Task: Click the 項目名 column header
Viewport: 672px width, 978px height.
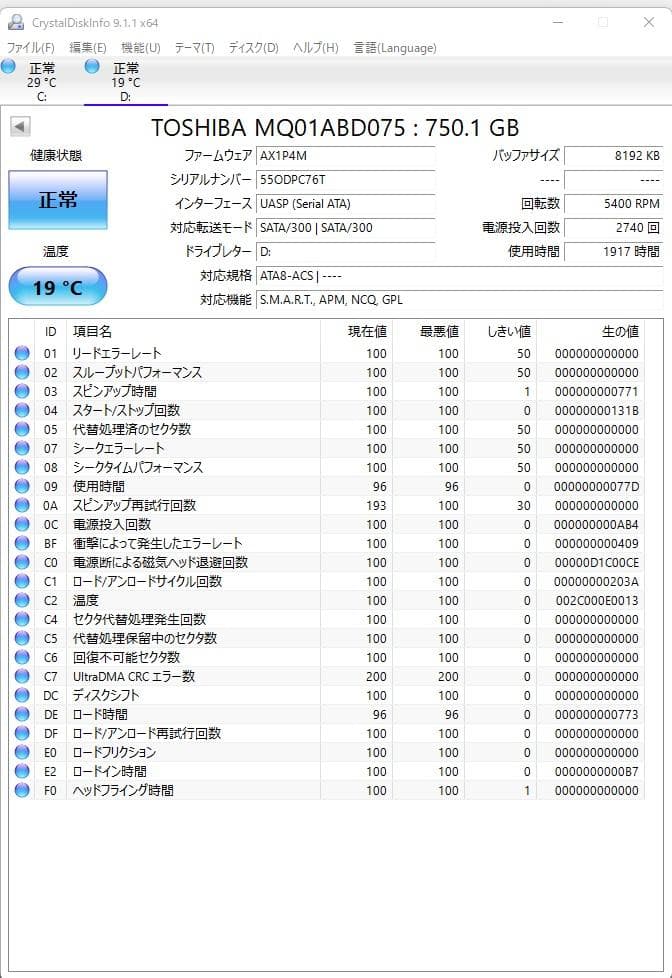Action: (193, 331)
